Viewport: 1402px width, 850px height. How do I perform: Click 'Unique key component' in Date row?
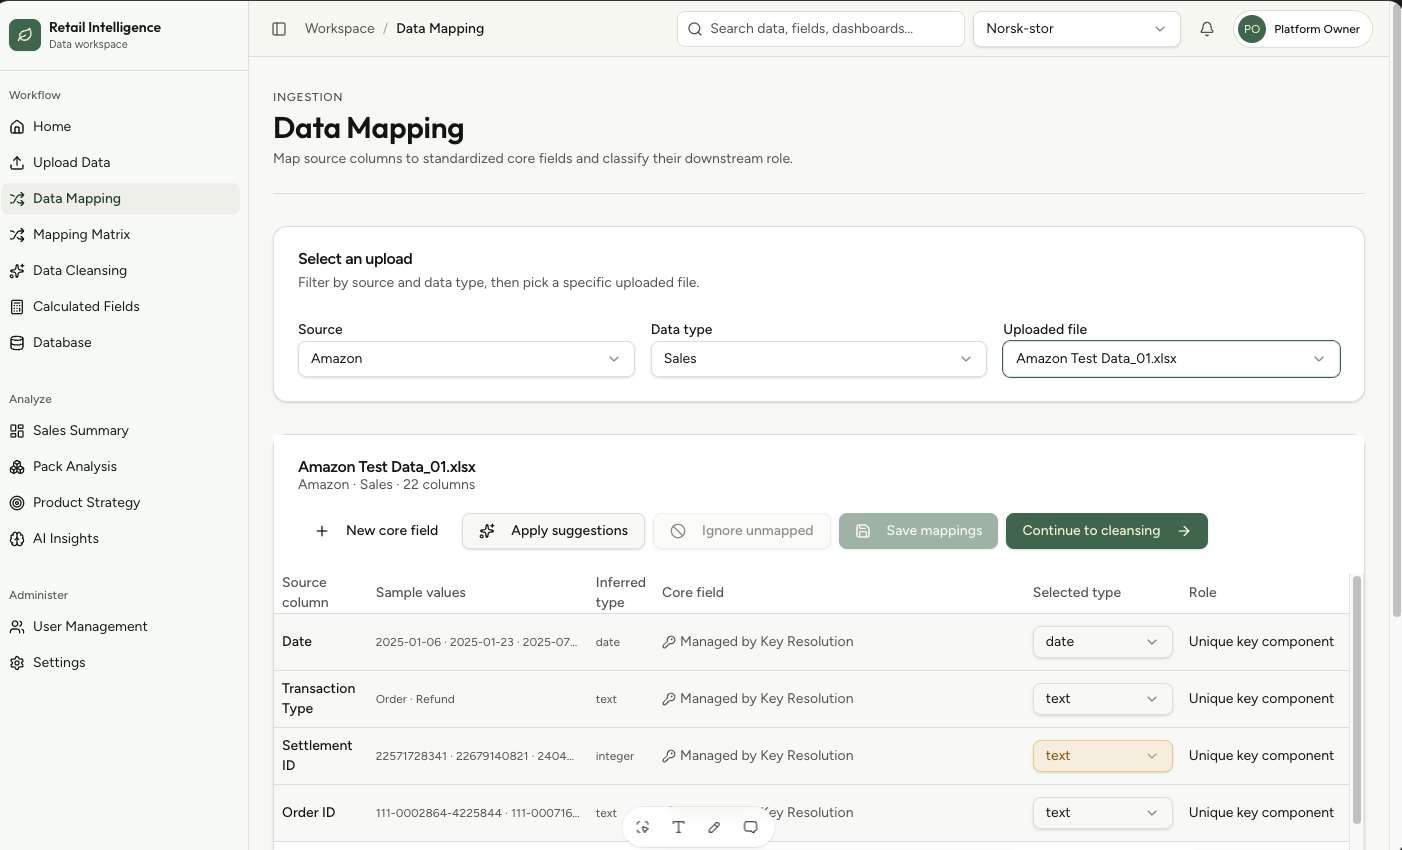[x=1261, y=642]
